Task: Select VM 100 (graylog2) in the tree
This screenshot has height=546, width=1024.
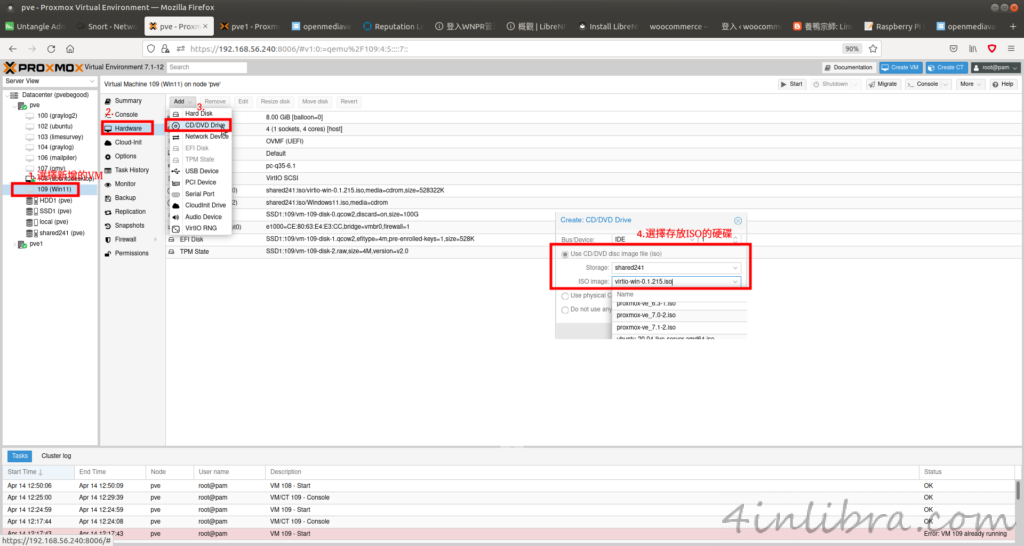Action: pyautogui.click(x=57, y=116)
